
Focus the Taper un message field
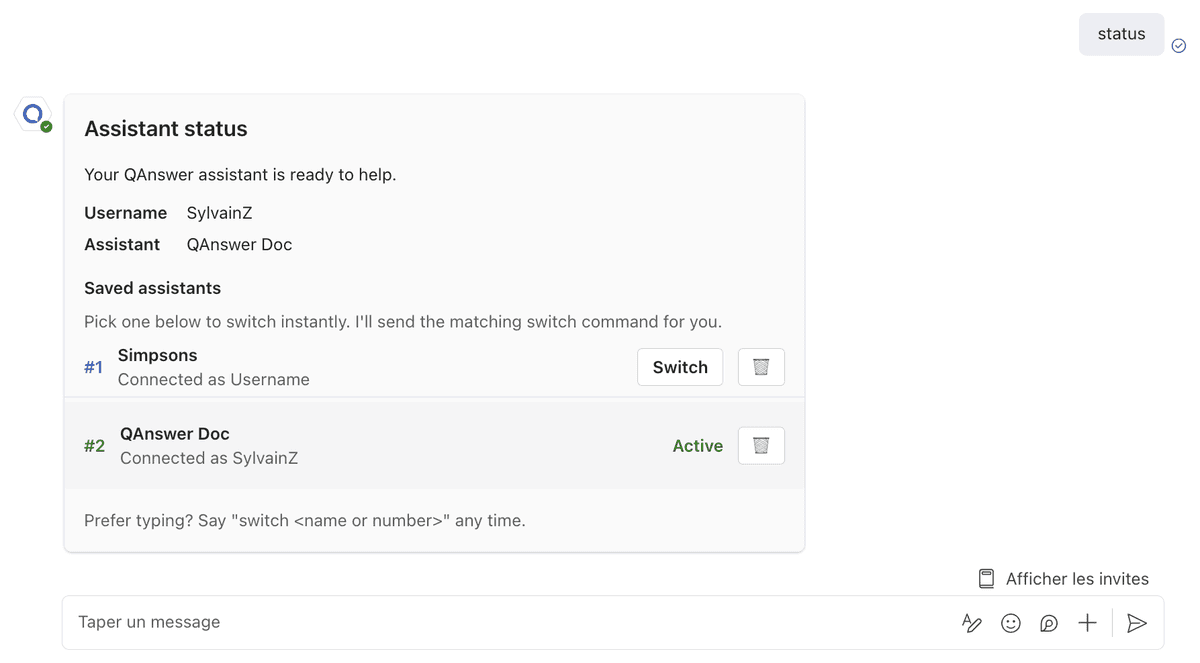point(613,622)
